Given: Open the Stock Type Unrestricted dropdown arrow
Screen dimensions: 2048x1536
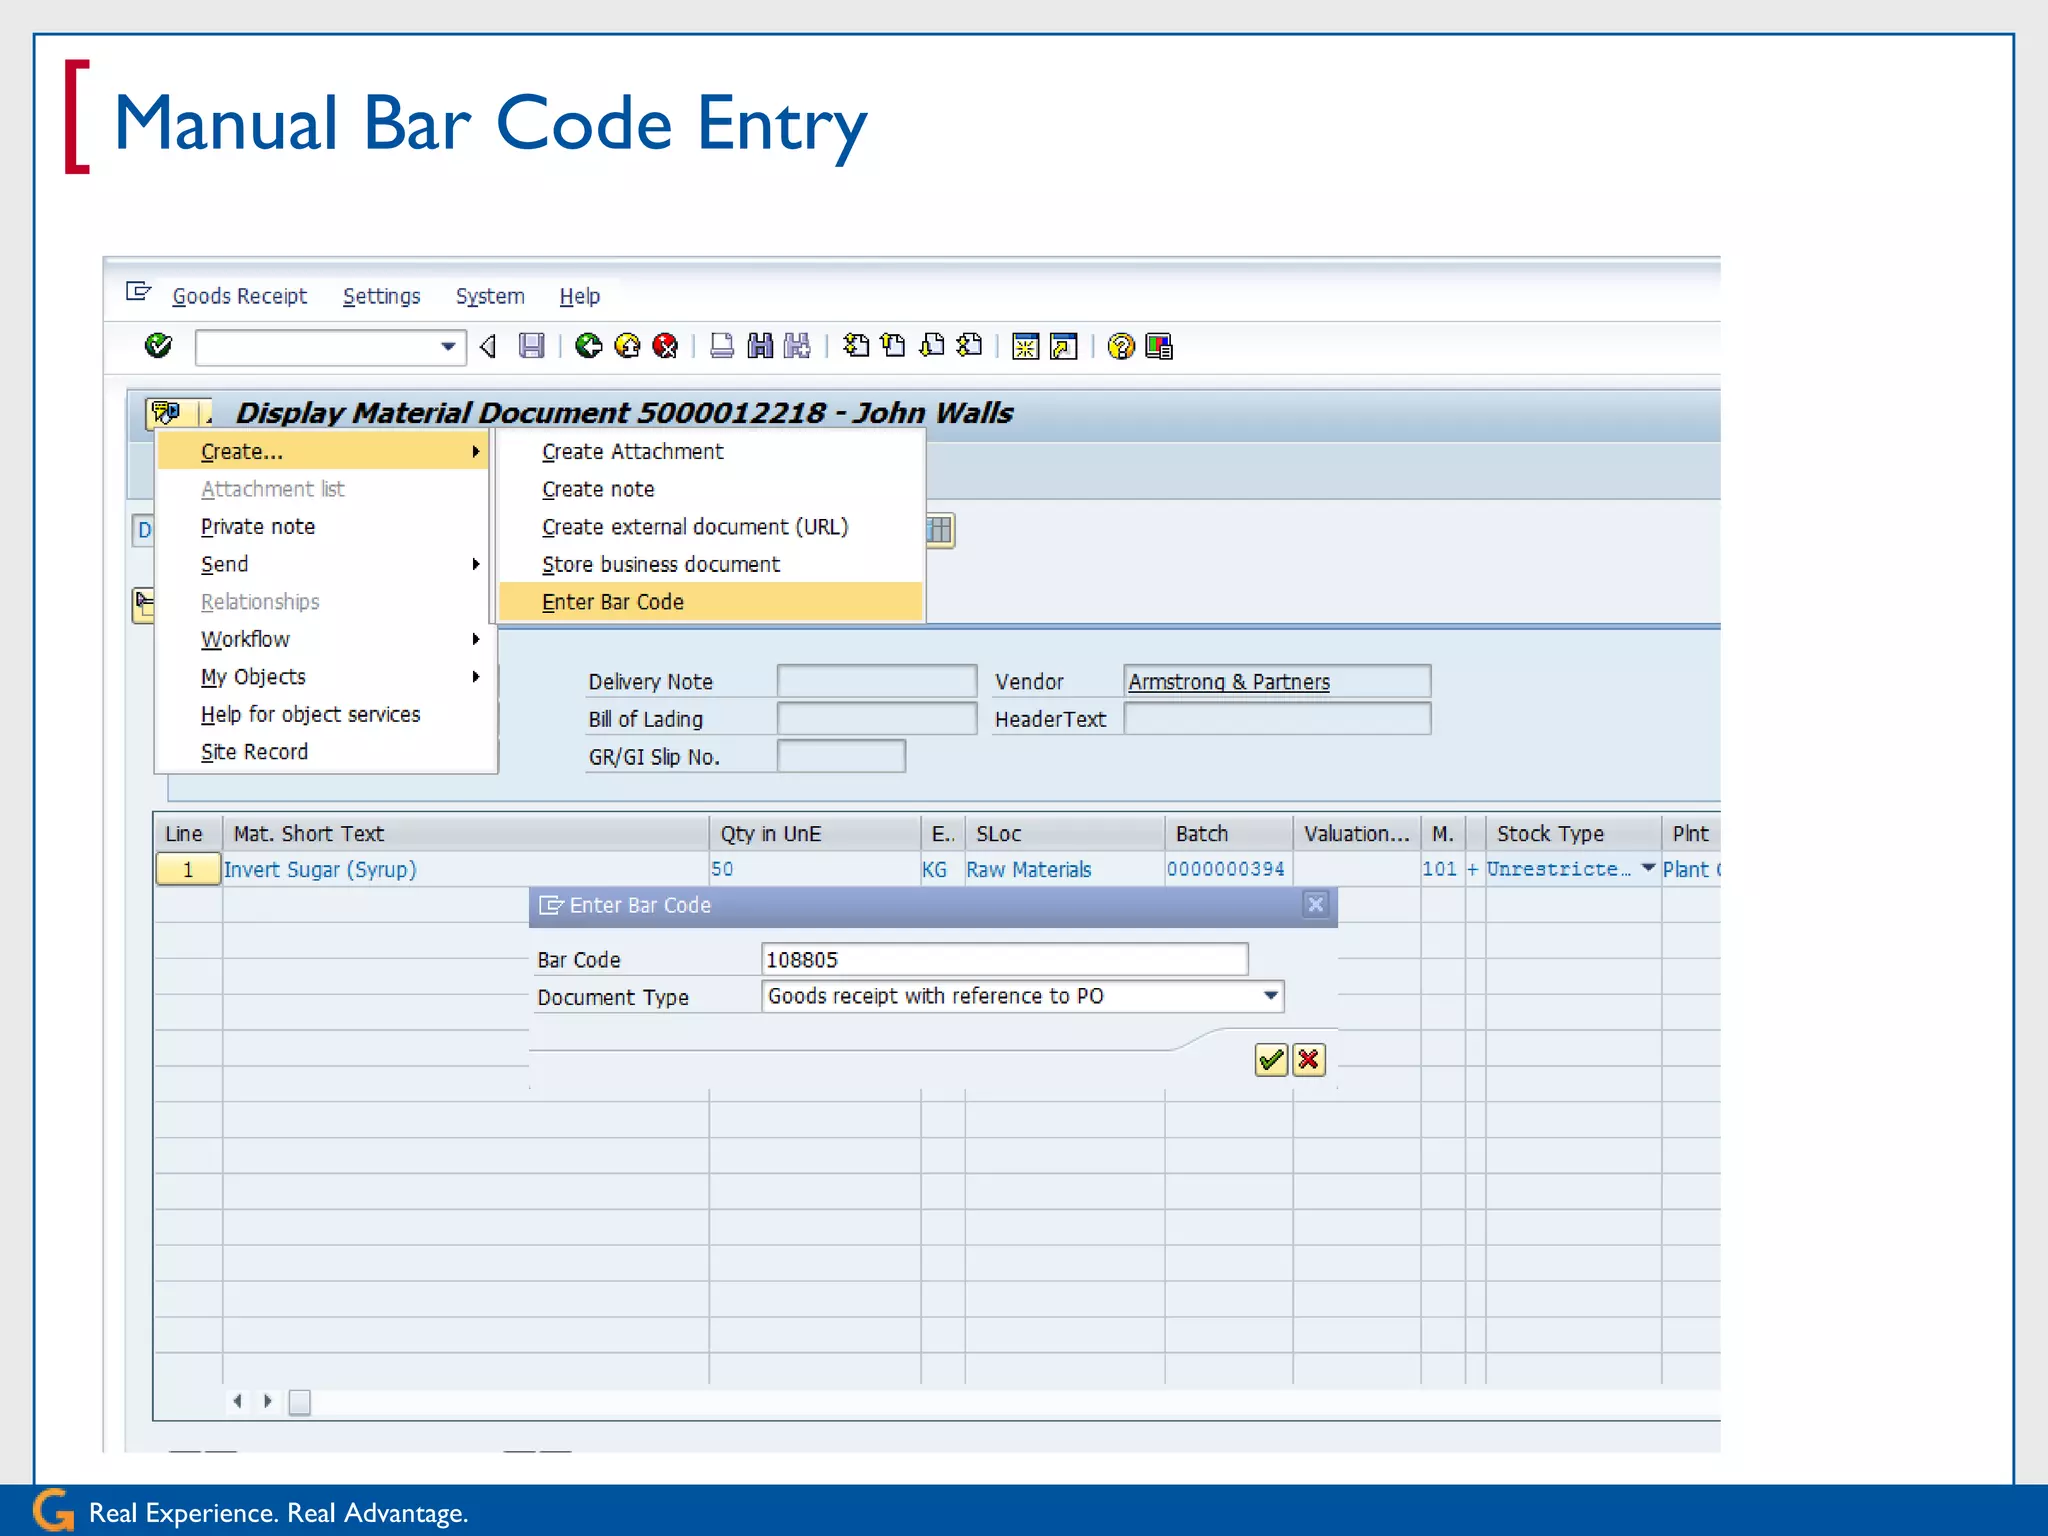Looking at the screenshot, I should [1648, 868].
